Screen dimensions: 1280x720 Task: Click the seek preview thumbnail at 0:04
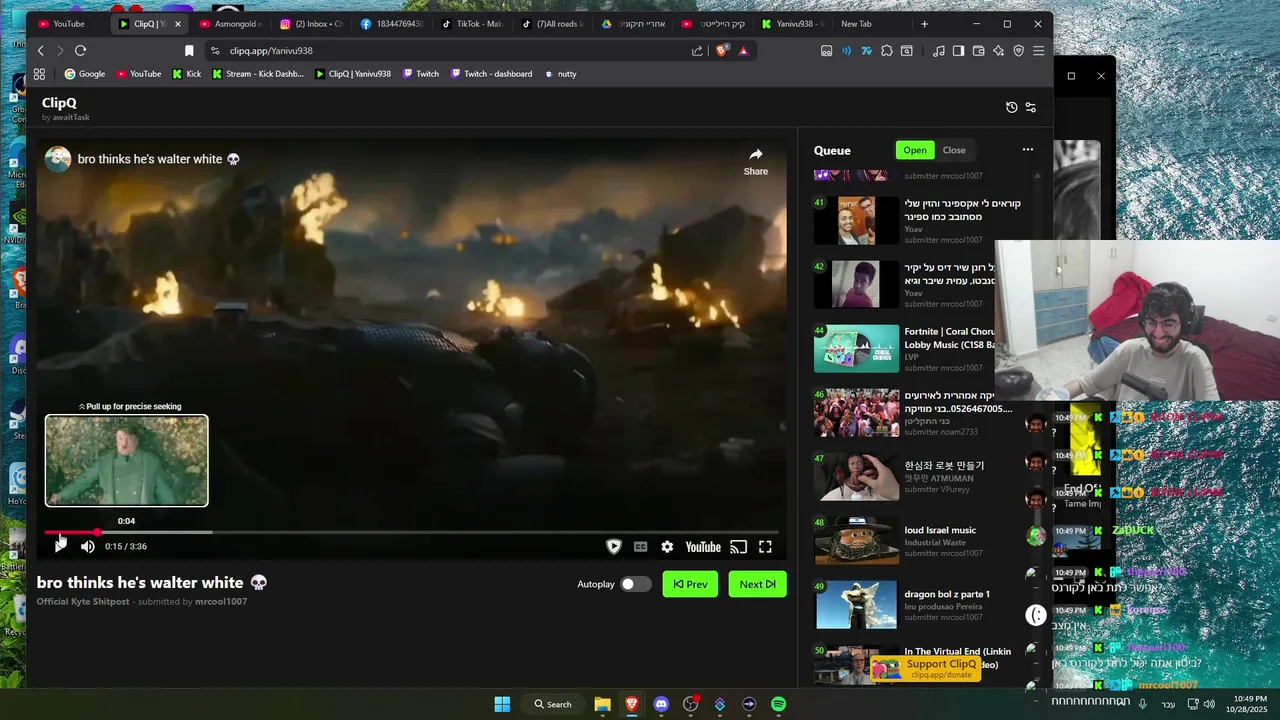coord(127,461)
